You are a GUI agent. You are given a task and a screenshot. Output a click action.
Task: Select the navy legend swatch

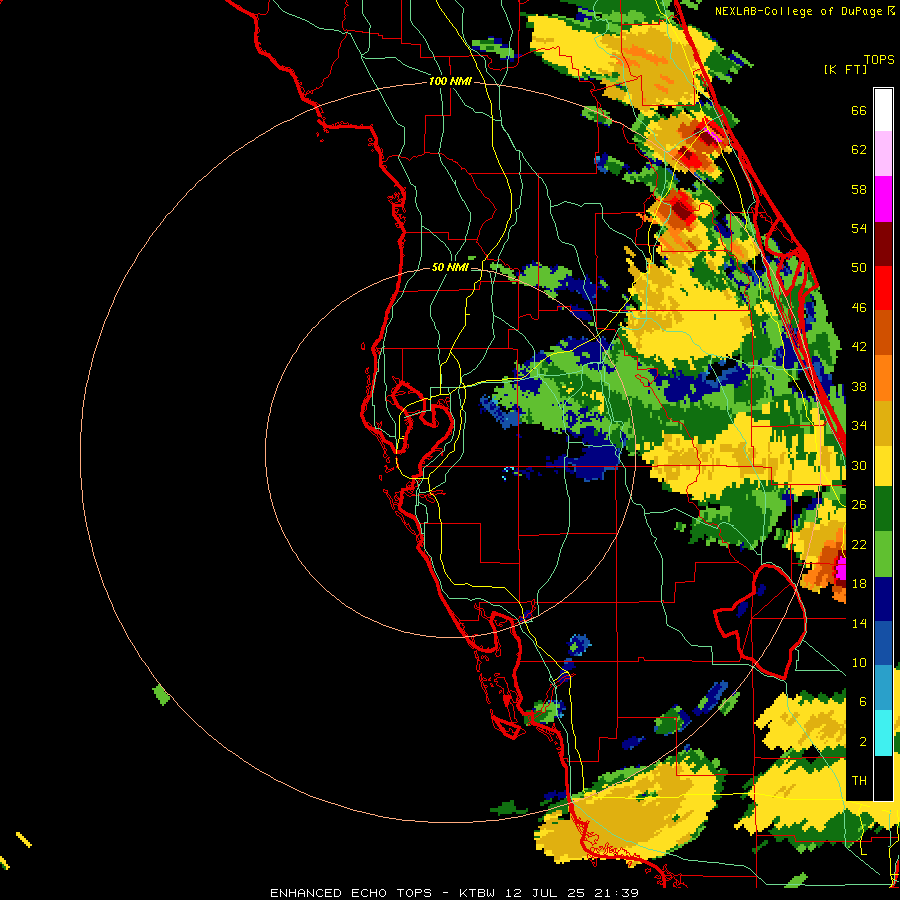coord(883,599)
